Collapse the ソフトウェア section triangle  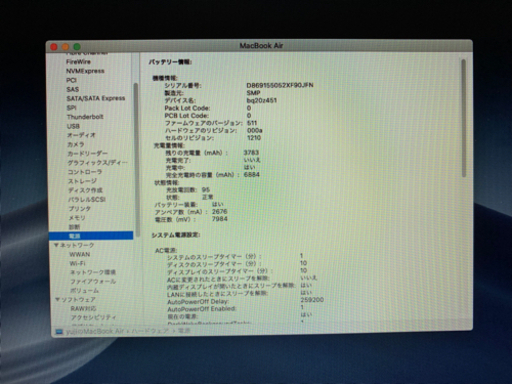(x=57, y=299)
